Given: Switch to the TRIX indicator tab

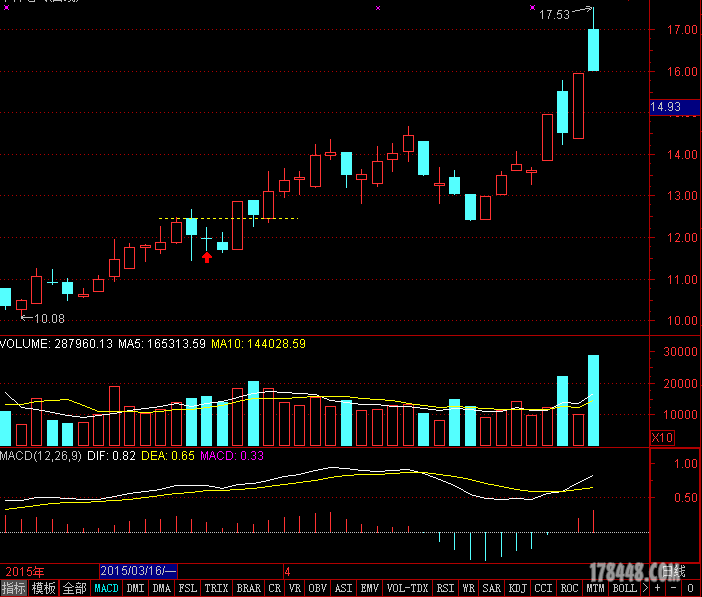Looking at the screenshot, I should coord(217,588).
